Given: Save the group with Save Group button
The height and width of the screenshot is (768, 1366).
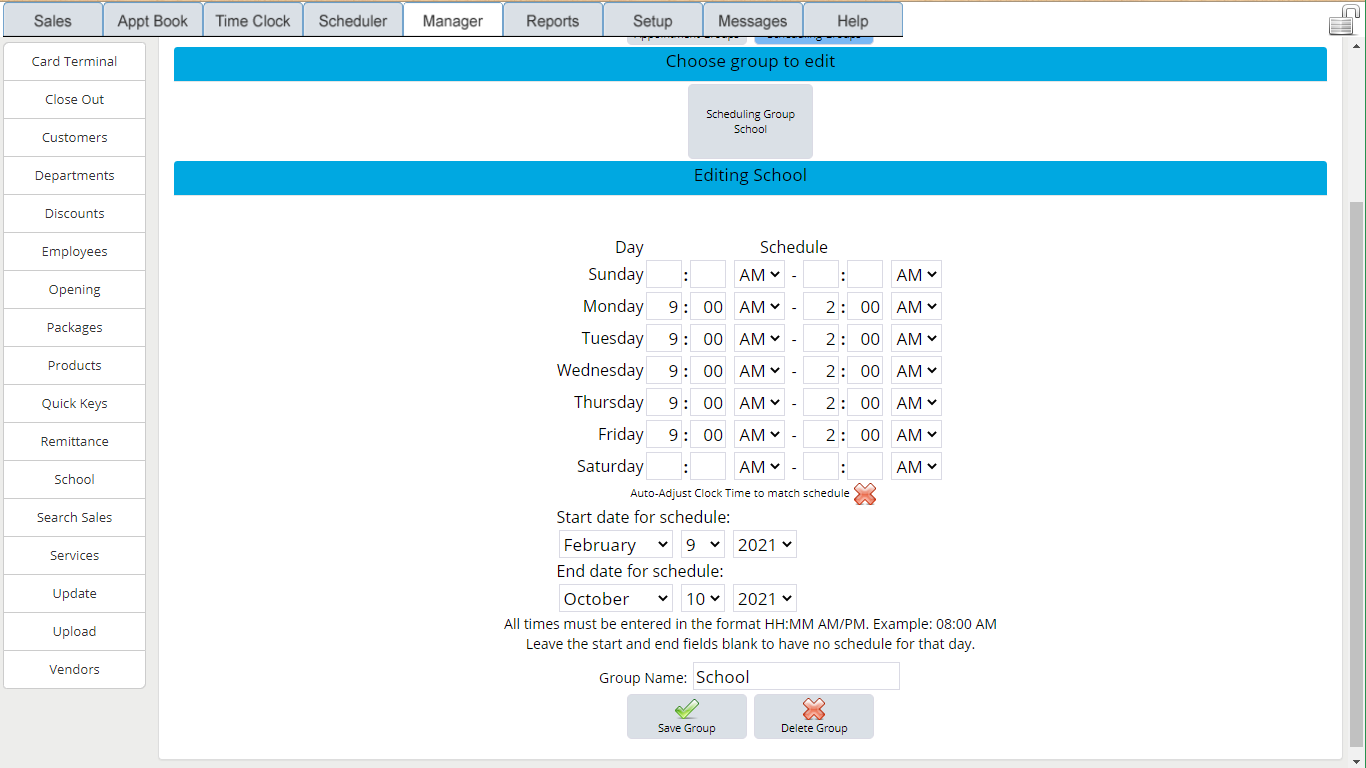Looking at the screenshot, I should point(687,717).
